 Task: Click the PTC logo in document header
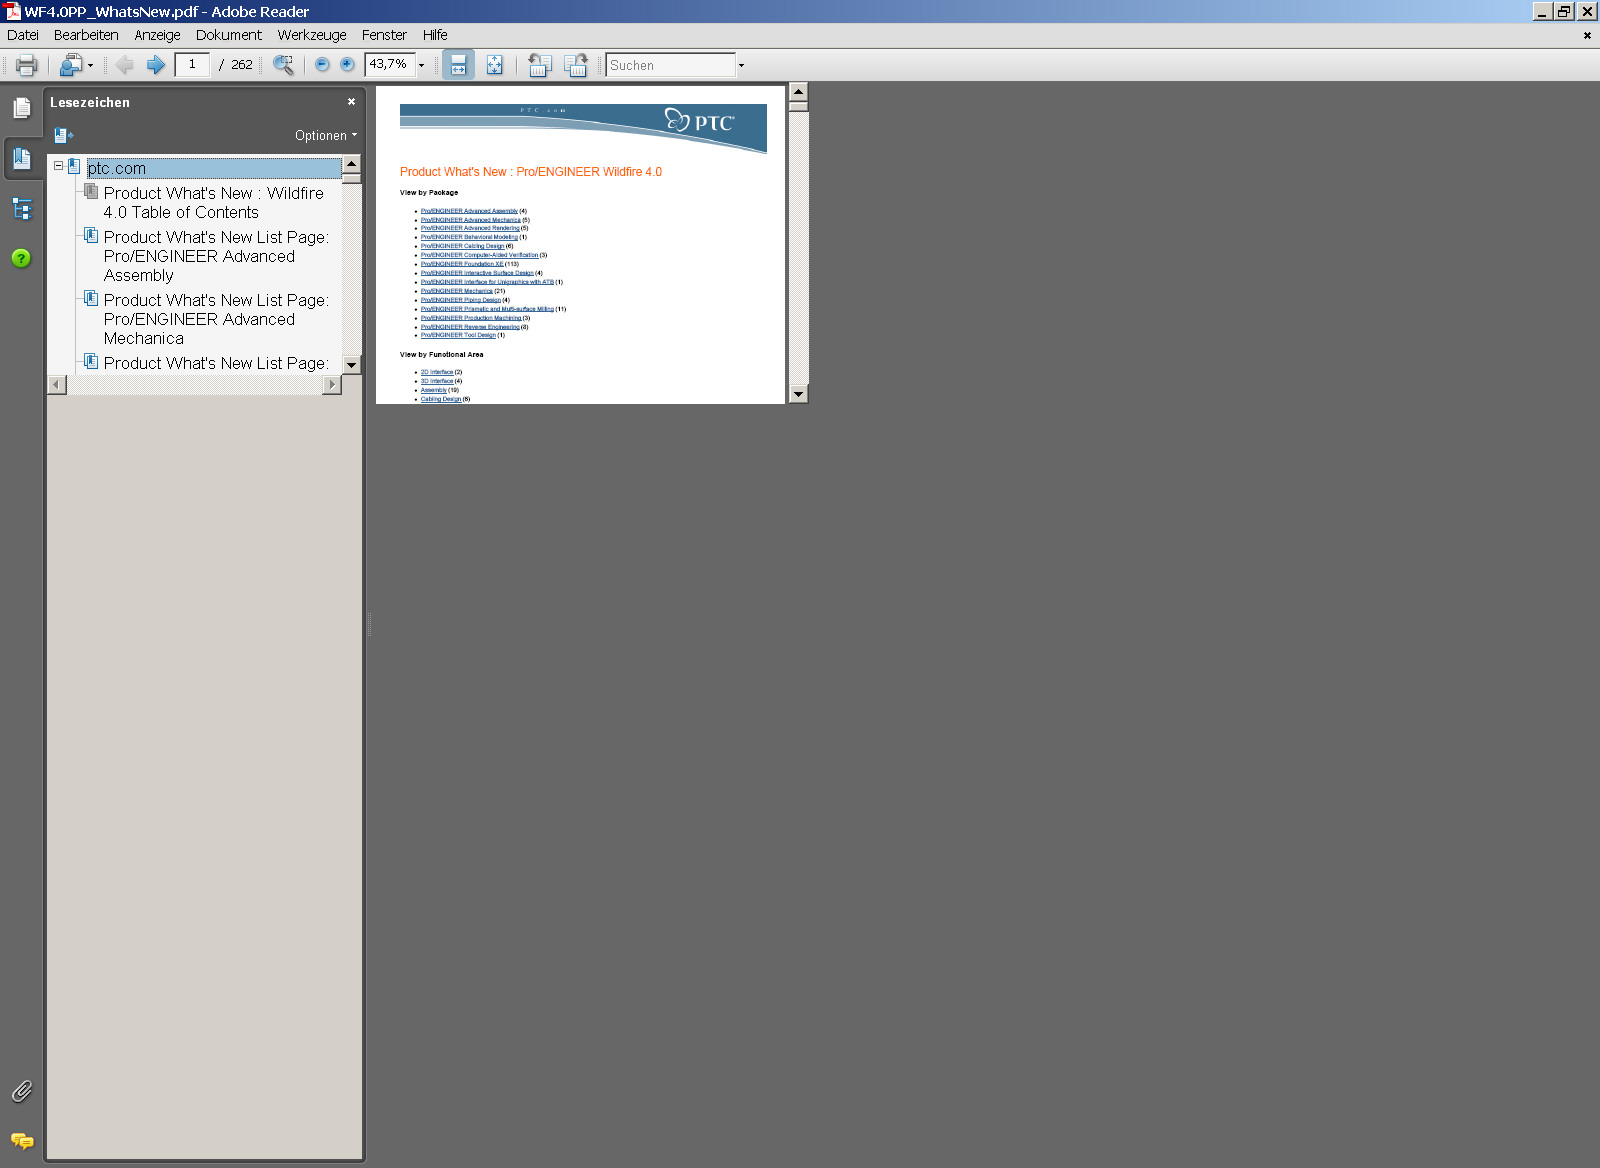tap(700, 122)
